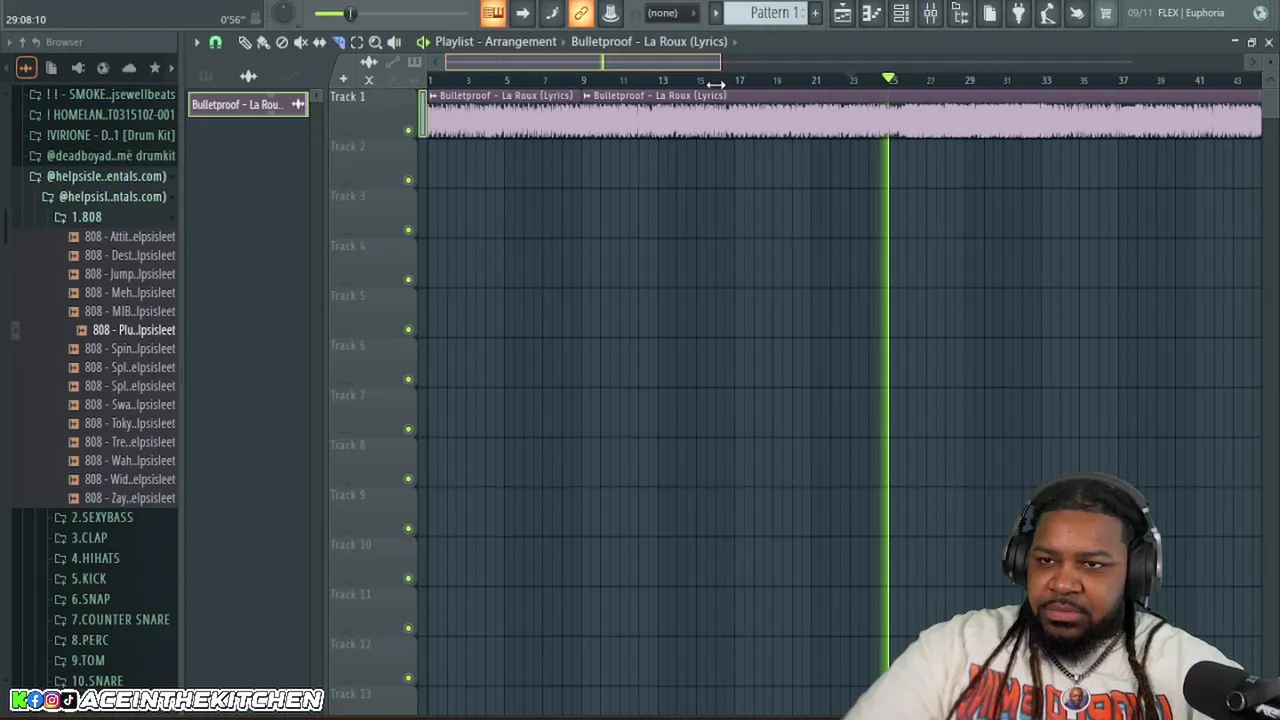Add a new pattern with plus button

pyautogui.click(x=815, y=13)
